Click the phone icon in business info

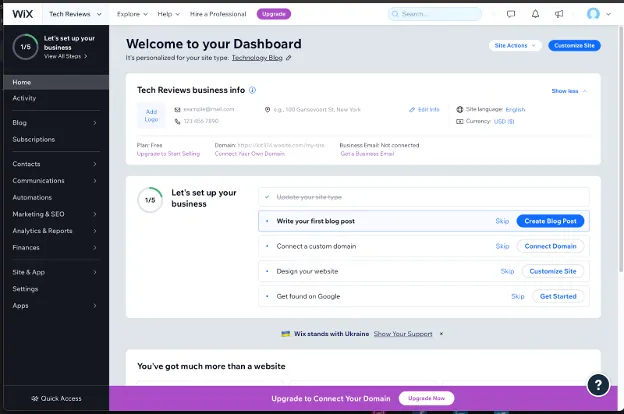pos(177,121)
